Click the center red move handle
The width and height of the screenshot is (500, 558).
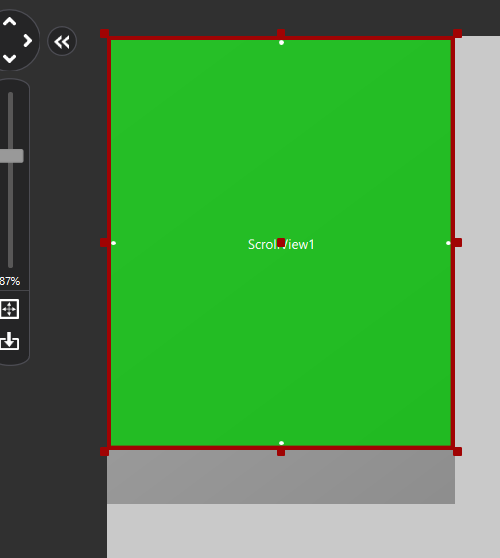pos(281,243)
